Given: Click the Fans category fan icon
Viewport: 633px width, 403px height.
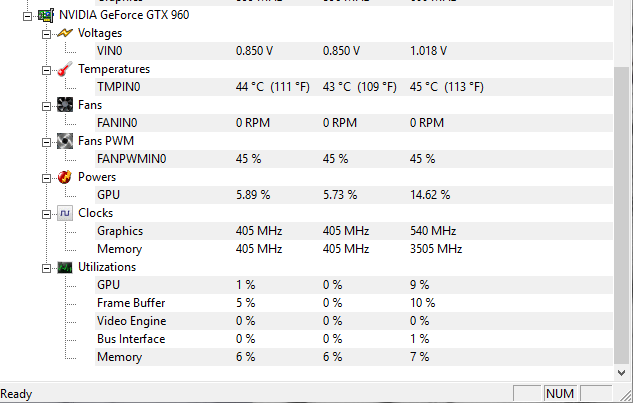Looking at the screenshot, I should pos(65,105).
